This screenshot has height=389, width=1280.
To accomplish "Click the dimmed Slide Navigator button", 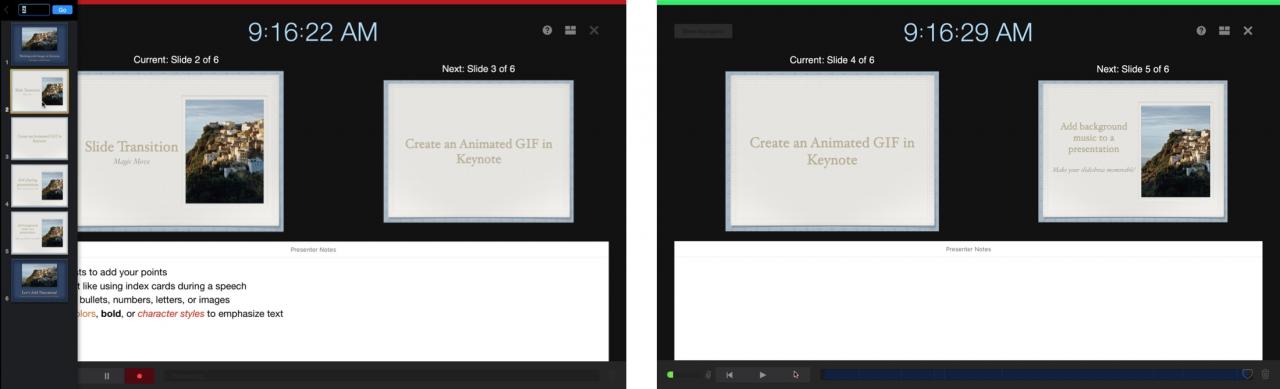I will (x=703, y=31).
